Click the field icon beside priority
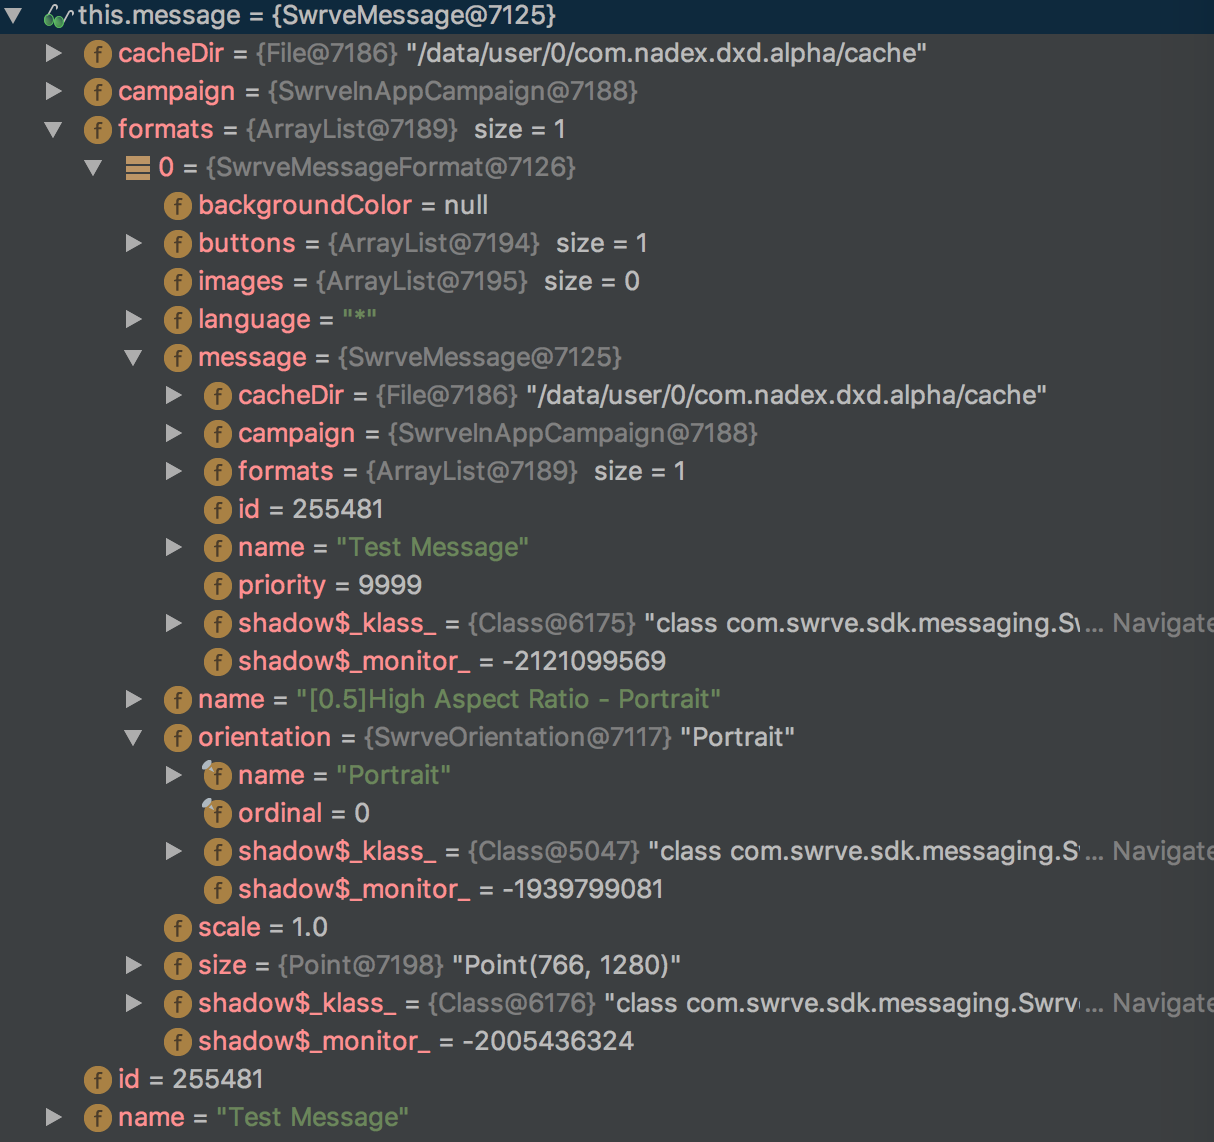Viewport: 1214px width, 1142px height. 217,585
